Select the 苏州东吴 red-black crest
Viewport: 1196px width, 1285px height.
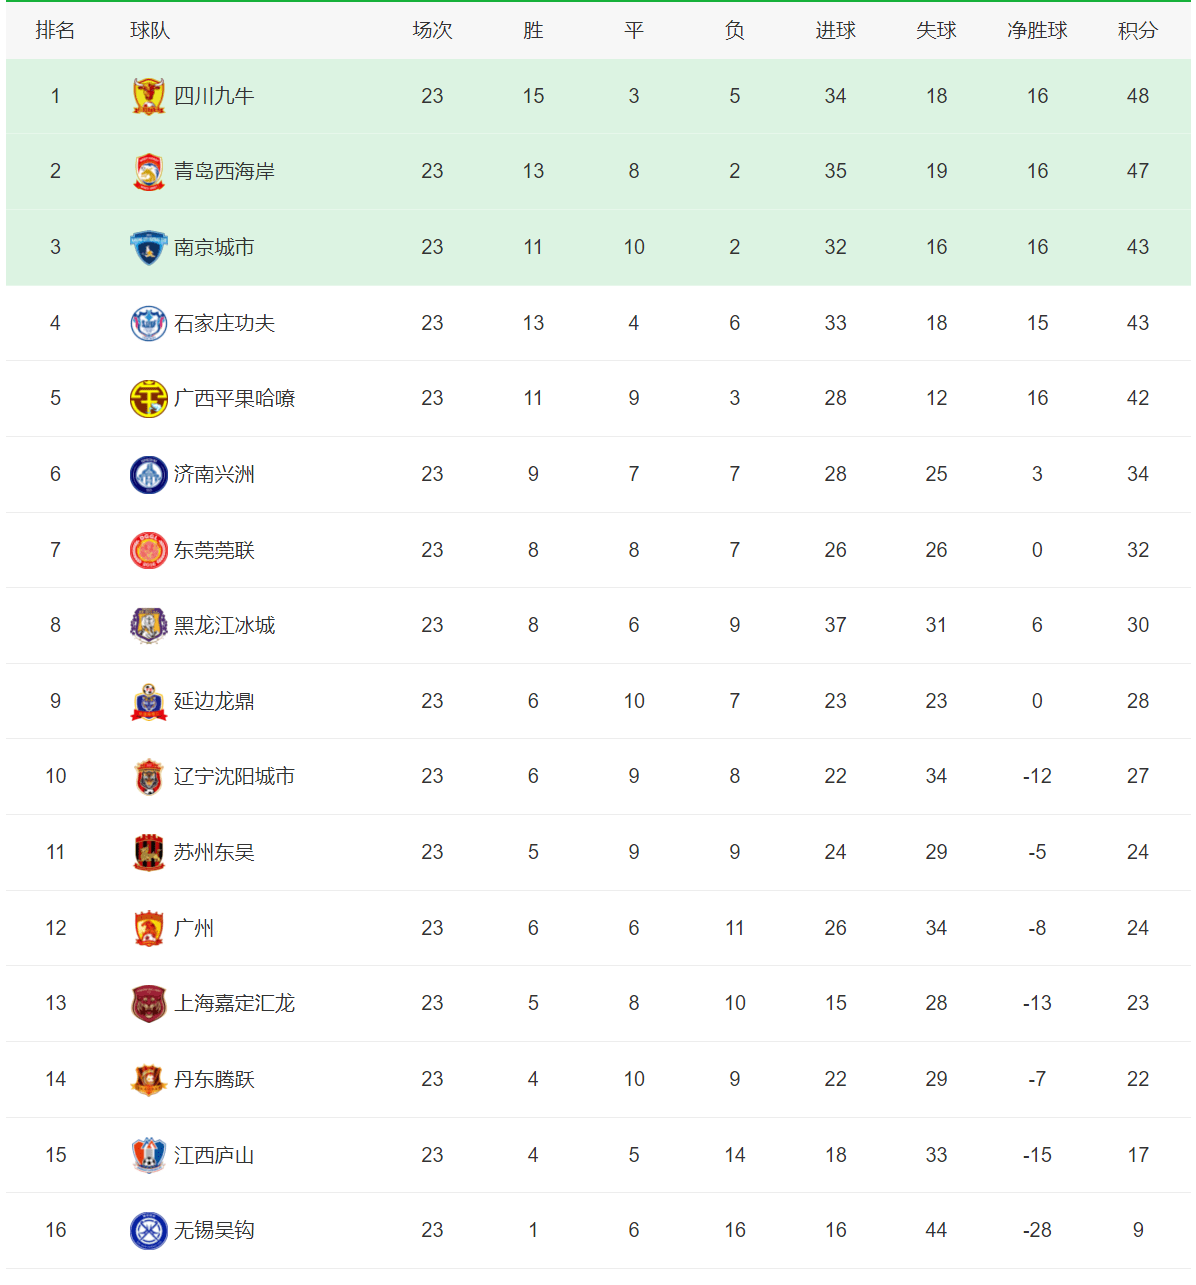click(149, 852)
